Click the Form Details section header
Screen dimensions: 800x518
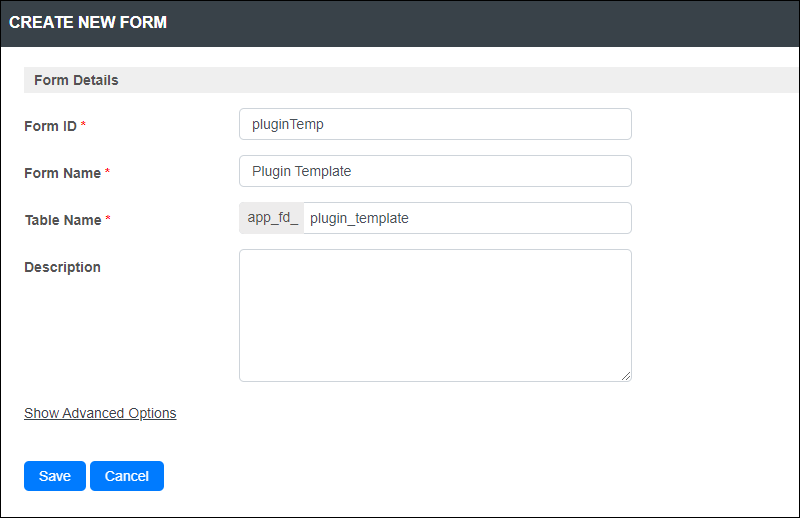(x=411, y=80)
